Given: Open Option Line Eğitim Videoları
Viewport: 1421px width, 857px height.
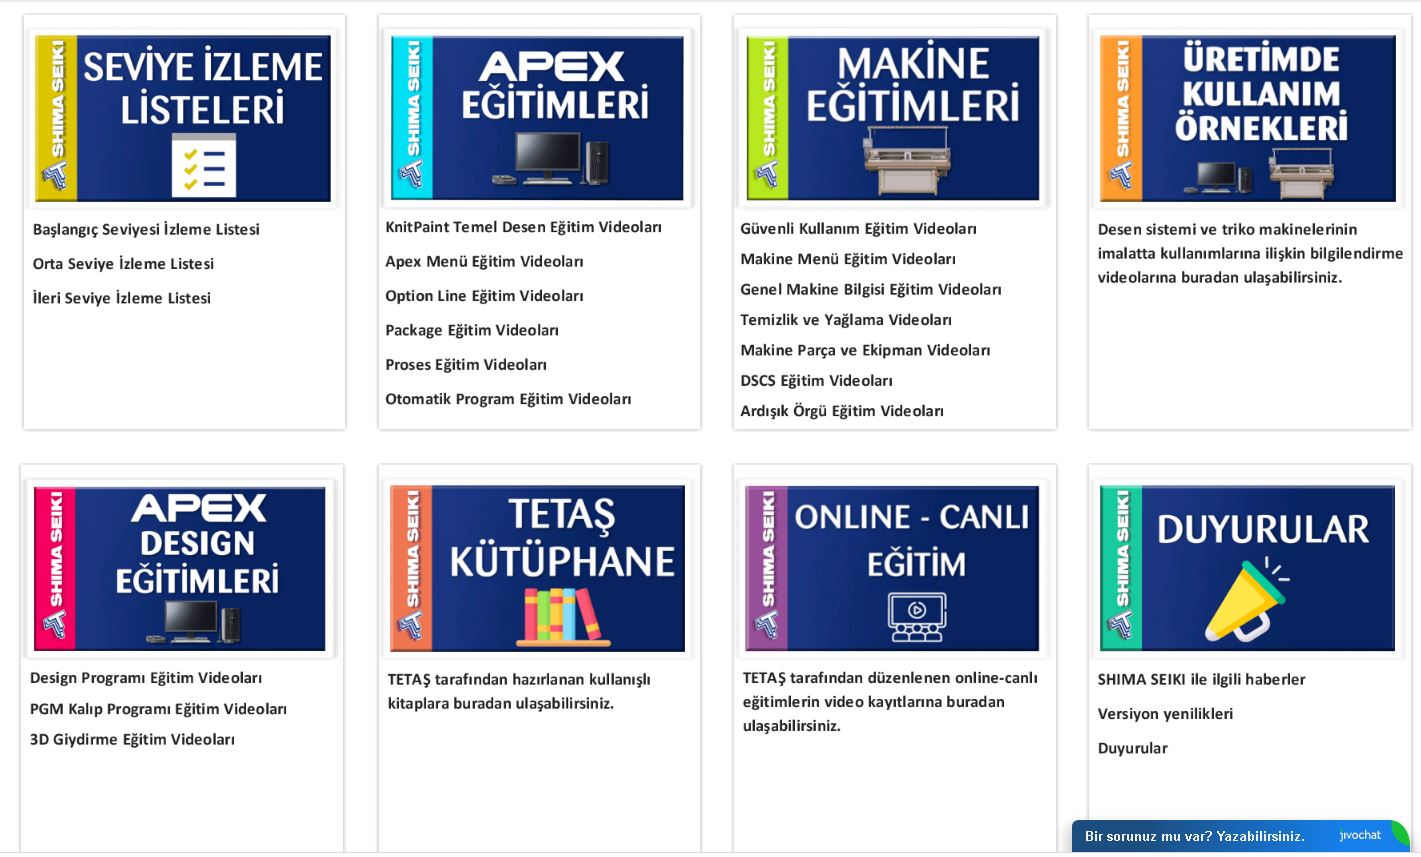Looking at the screenshot, I should [485, 296].
